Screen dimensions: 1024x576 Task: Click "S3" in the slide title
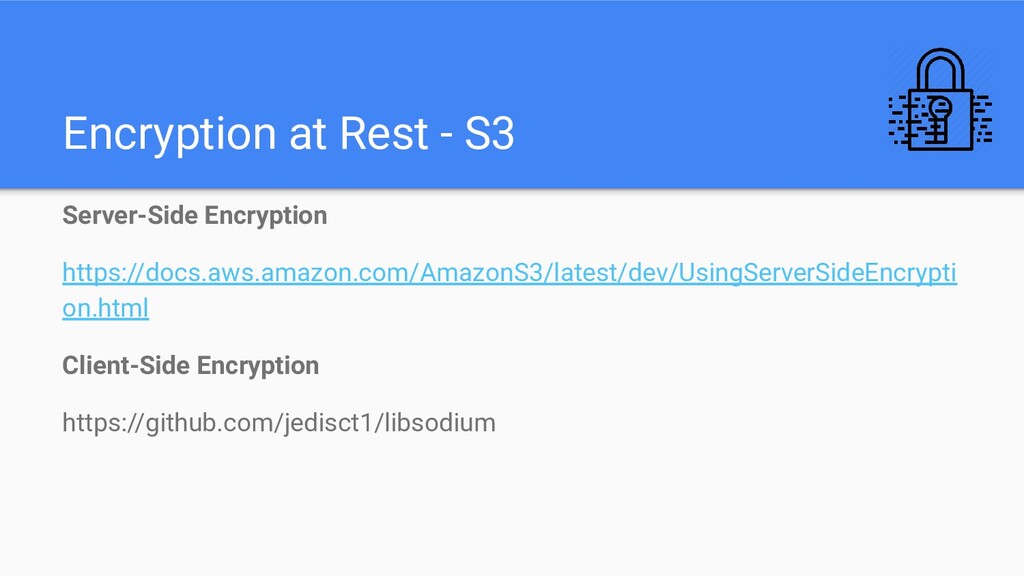coord(490,134)
